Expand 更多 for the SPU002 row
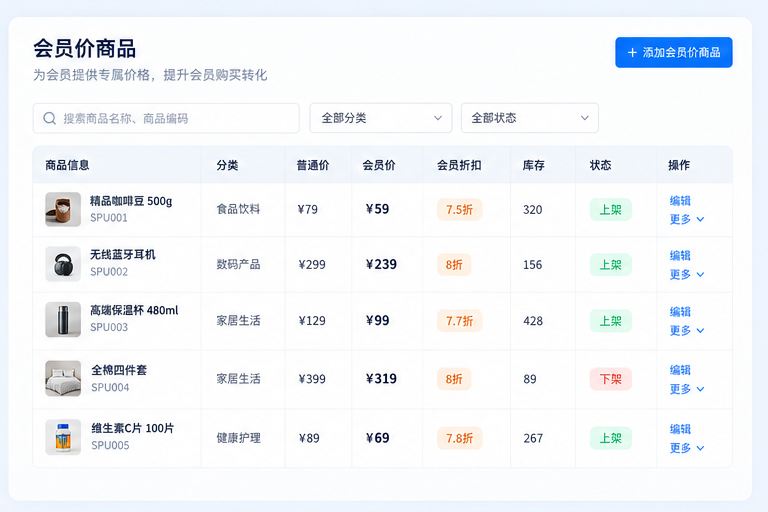The width and height of the screenshot is (768, 512). coord(687,274)
